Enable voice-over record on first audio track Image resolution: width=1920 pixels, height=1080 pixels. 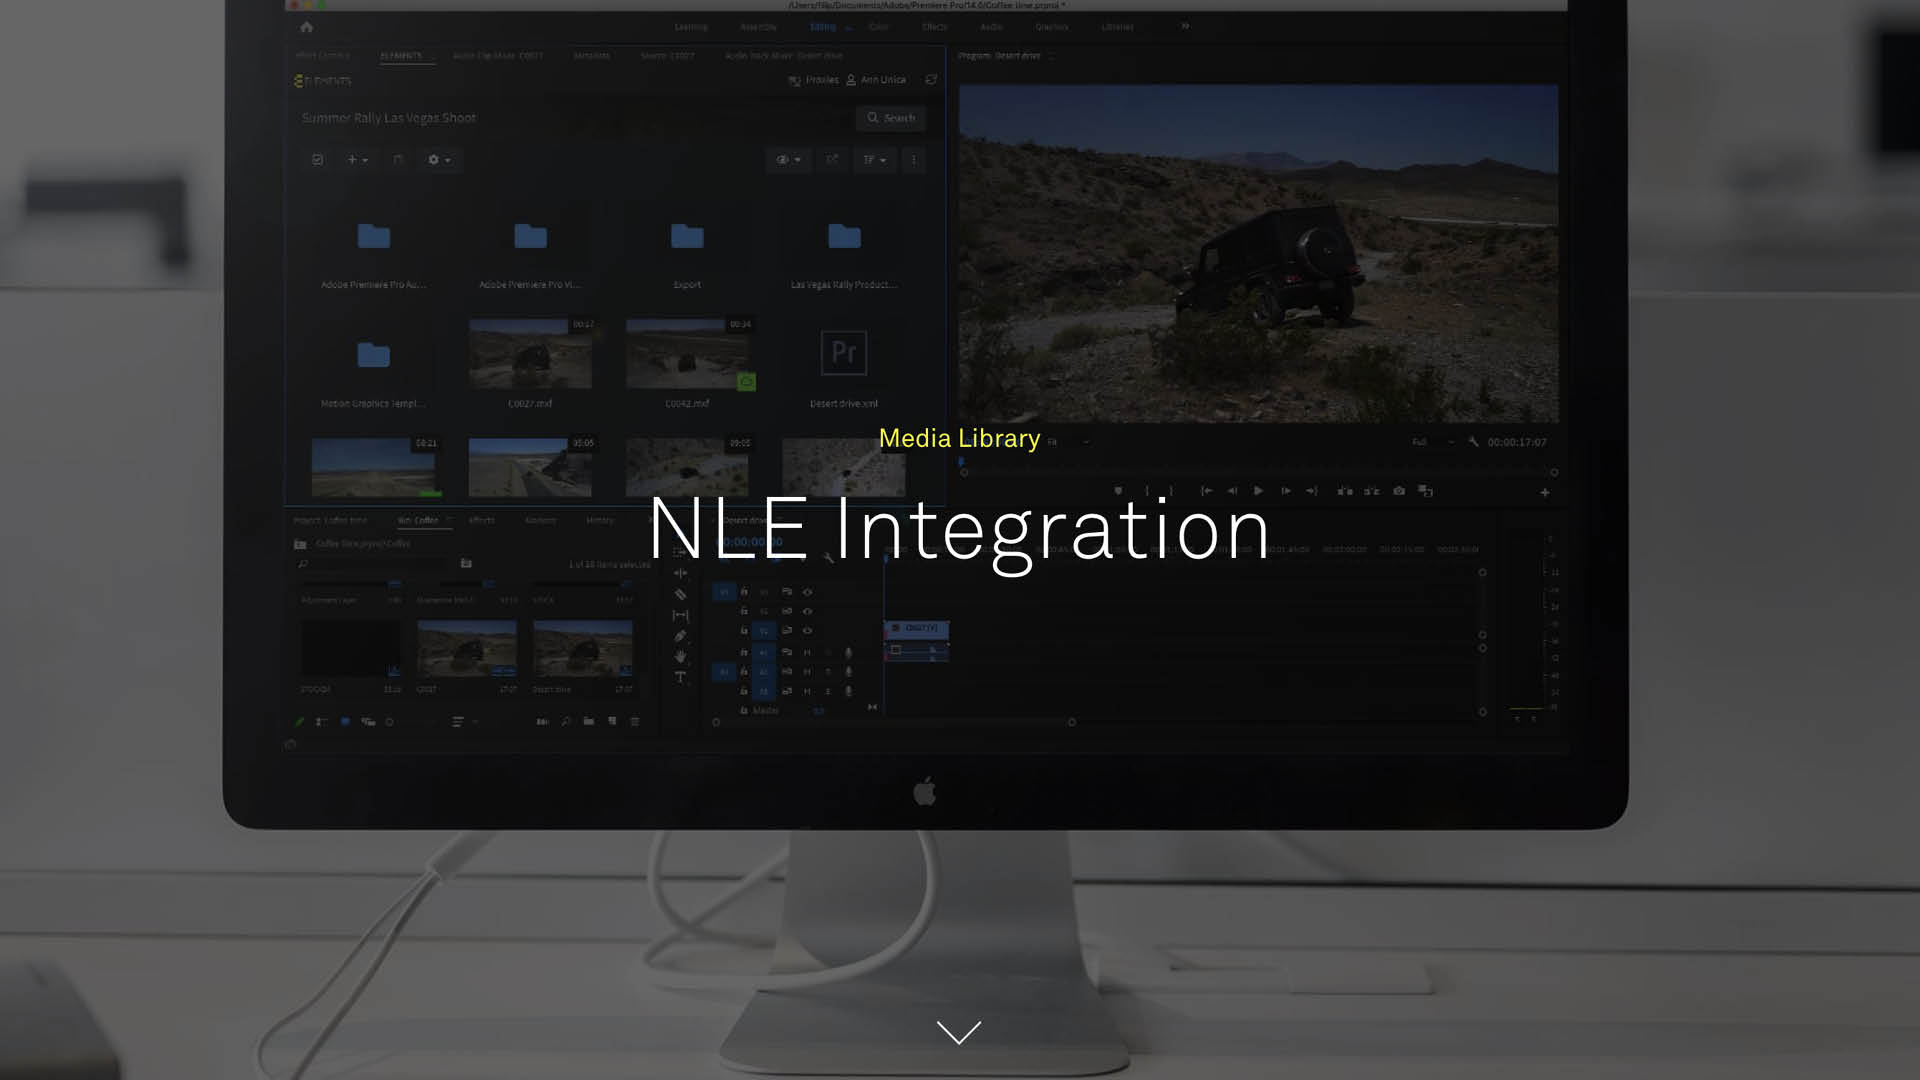[849, 652]
